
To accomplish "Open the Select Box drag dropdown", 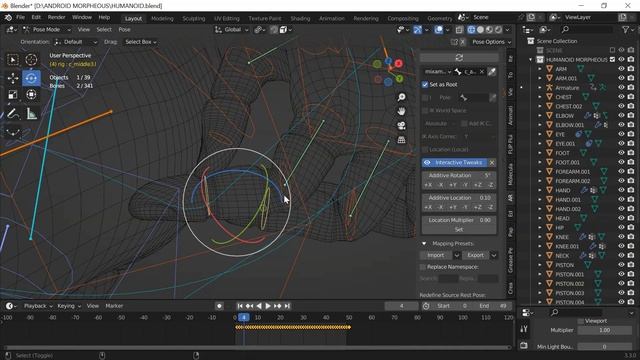I will (x=140, y=42).
